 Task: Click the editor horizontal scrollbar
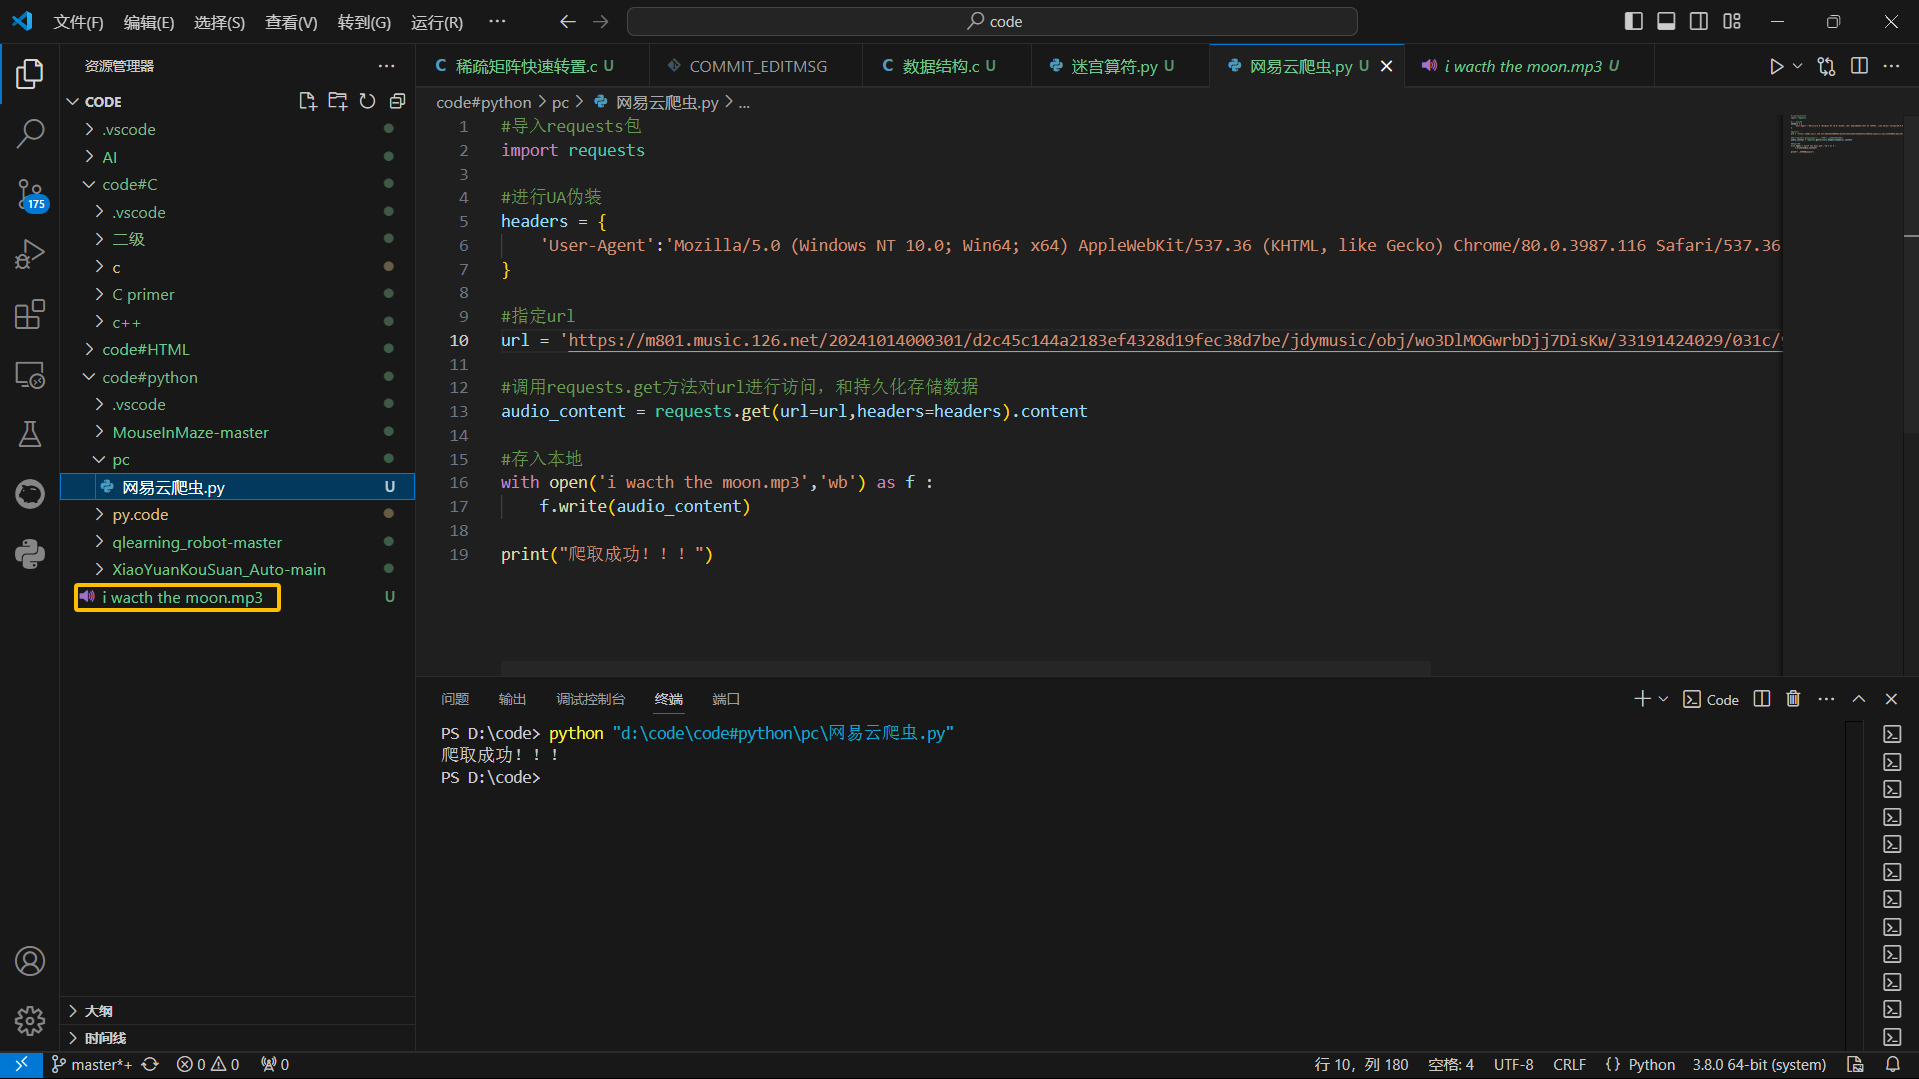click(965, 667)
